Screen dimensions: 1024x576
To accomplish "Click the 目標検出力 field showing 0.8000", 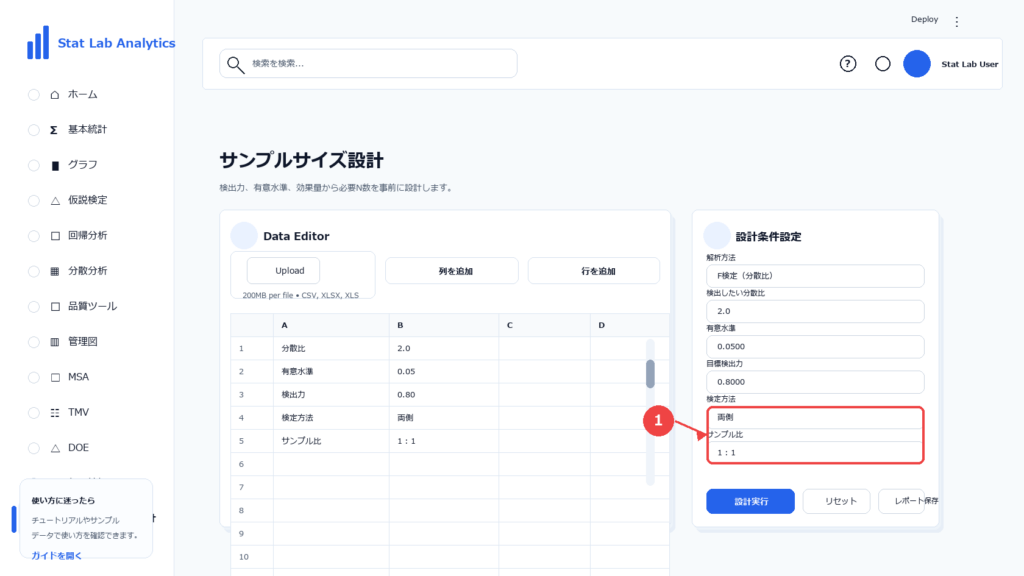I will coord(815,382).
